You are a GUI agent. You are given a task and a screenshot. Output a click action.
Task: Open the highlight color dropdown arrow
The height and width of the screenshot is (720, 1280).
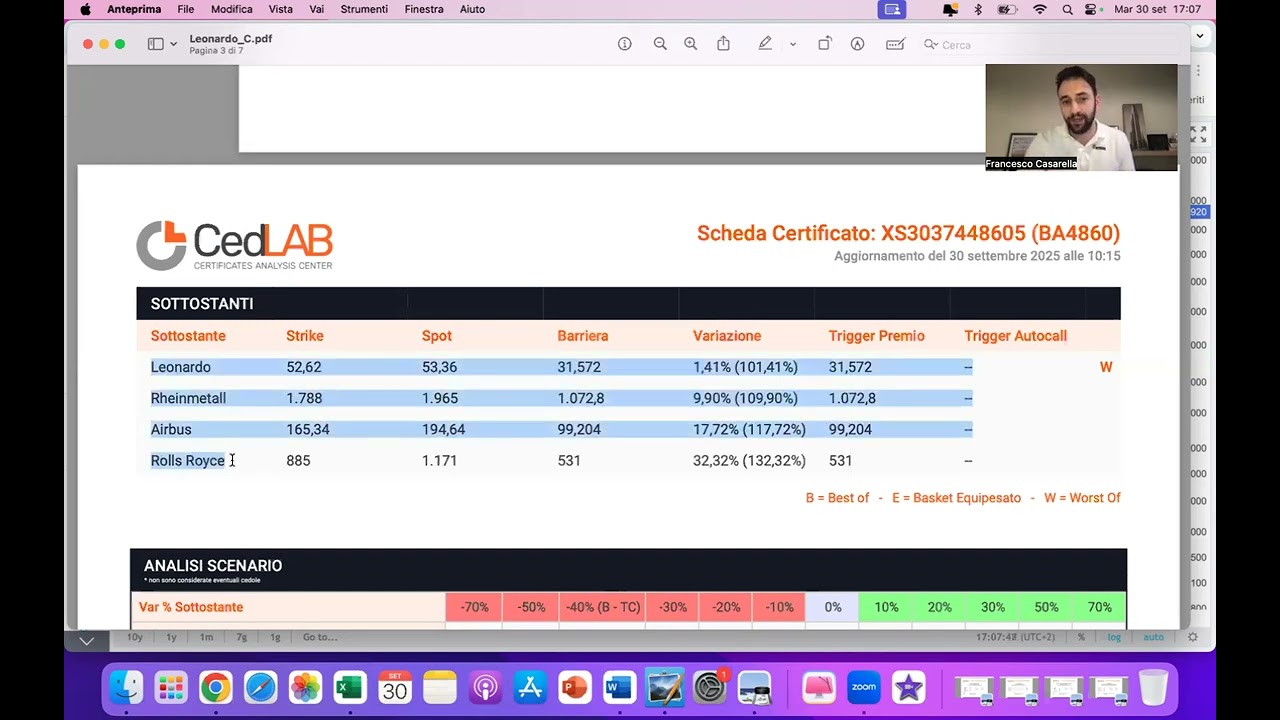793,45
